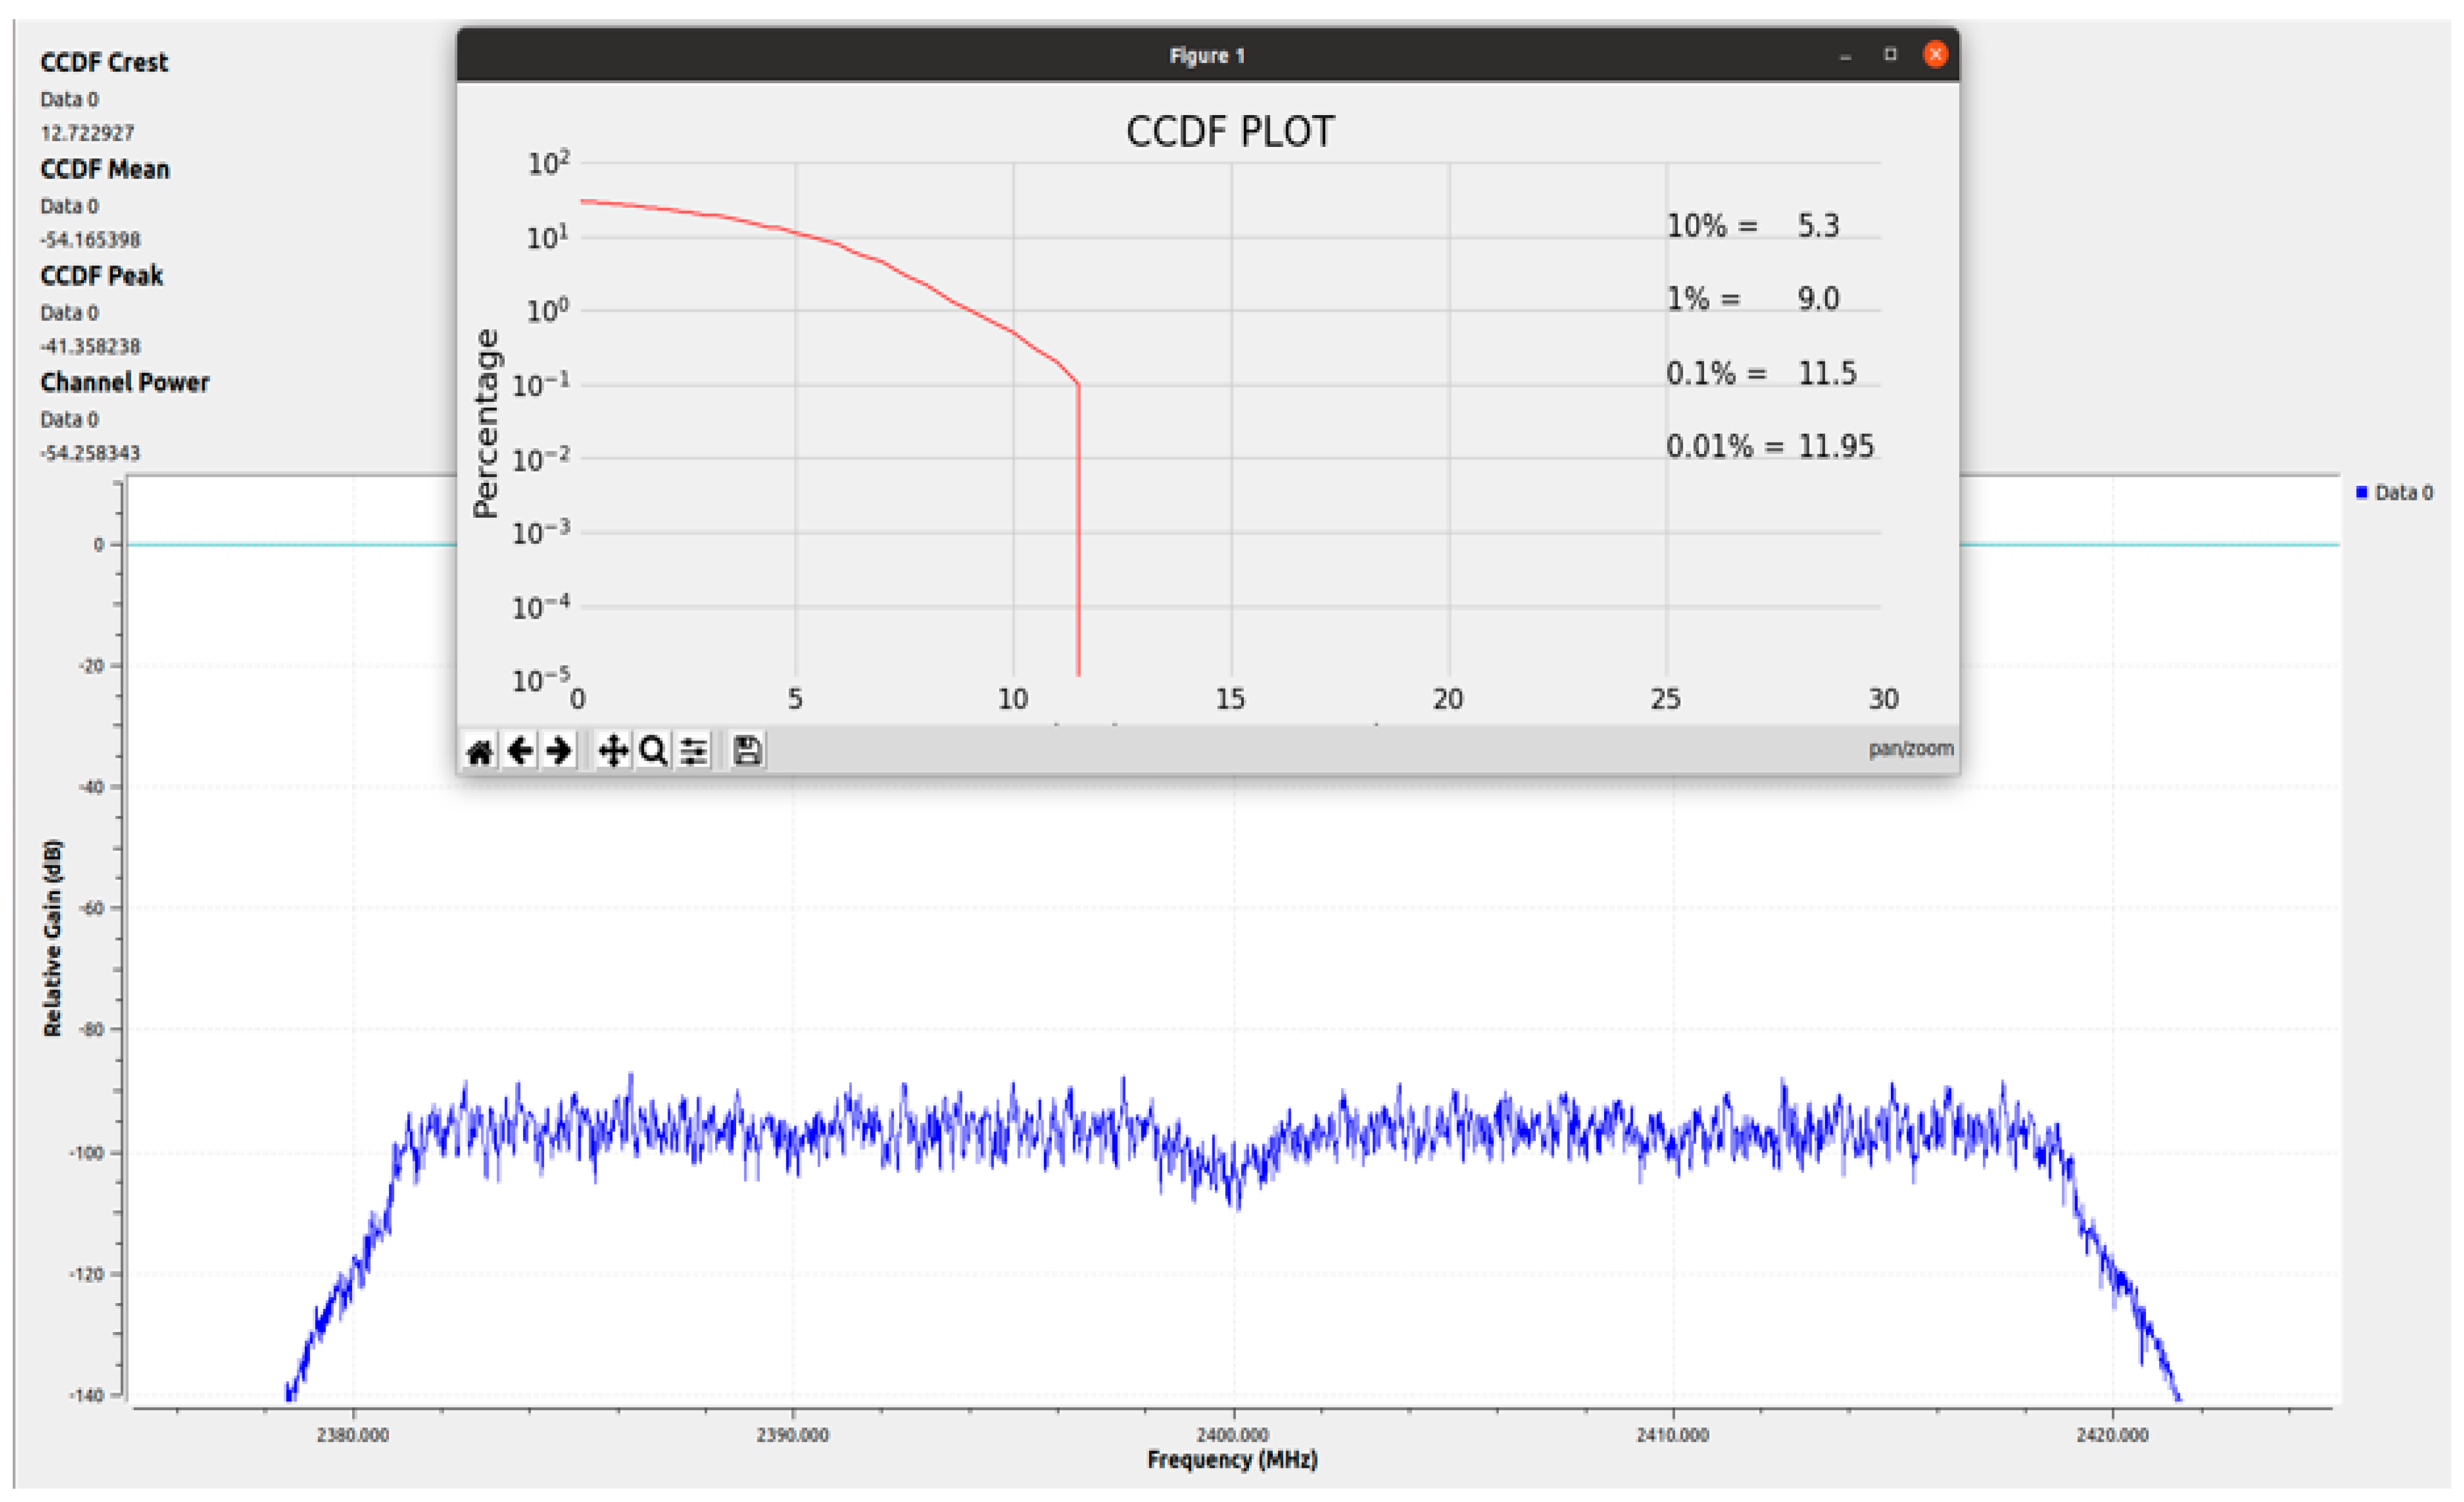Click the CCDF Mean label

(105, 169)
